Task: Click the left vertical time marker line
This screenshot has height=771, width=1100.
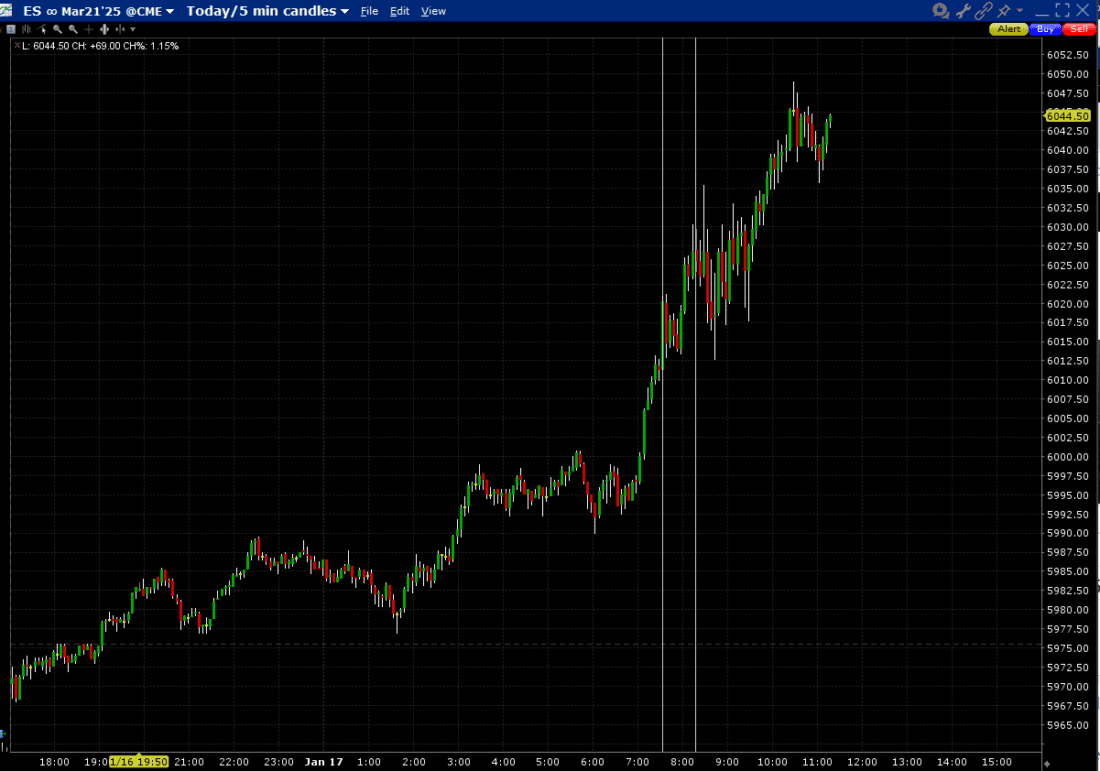Action: (662, 393)
